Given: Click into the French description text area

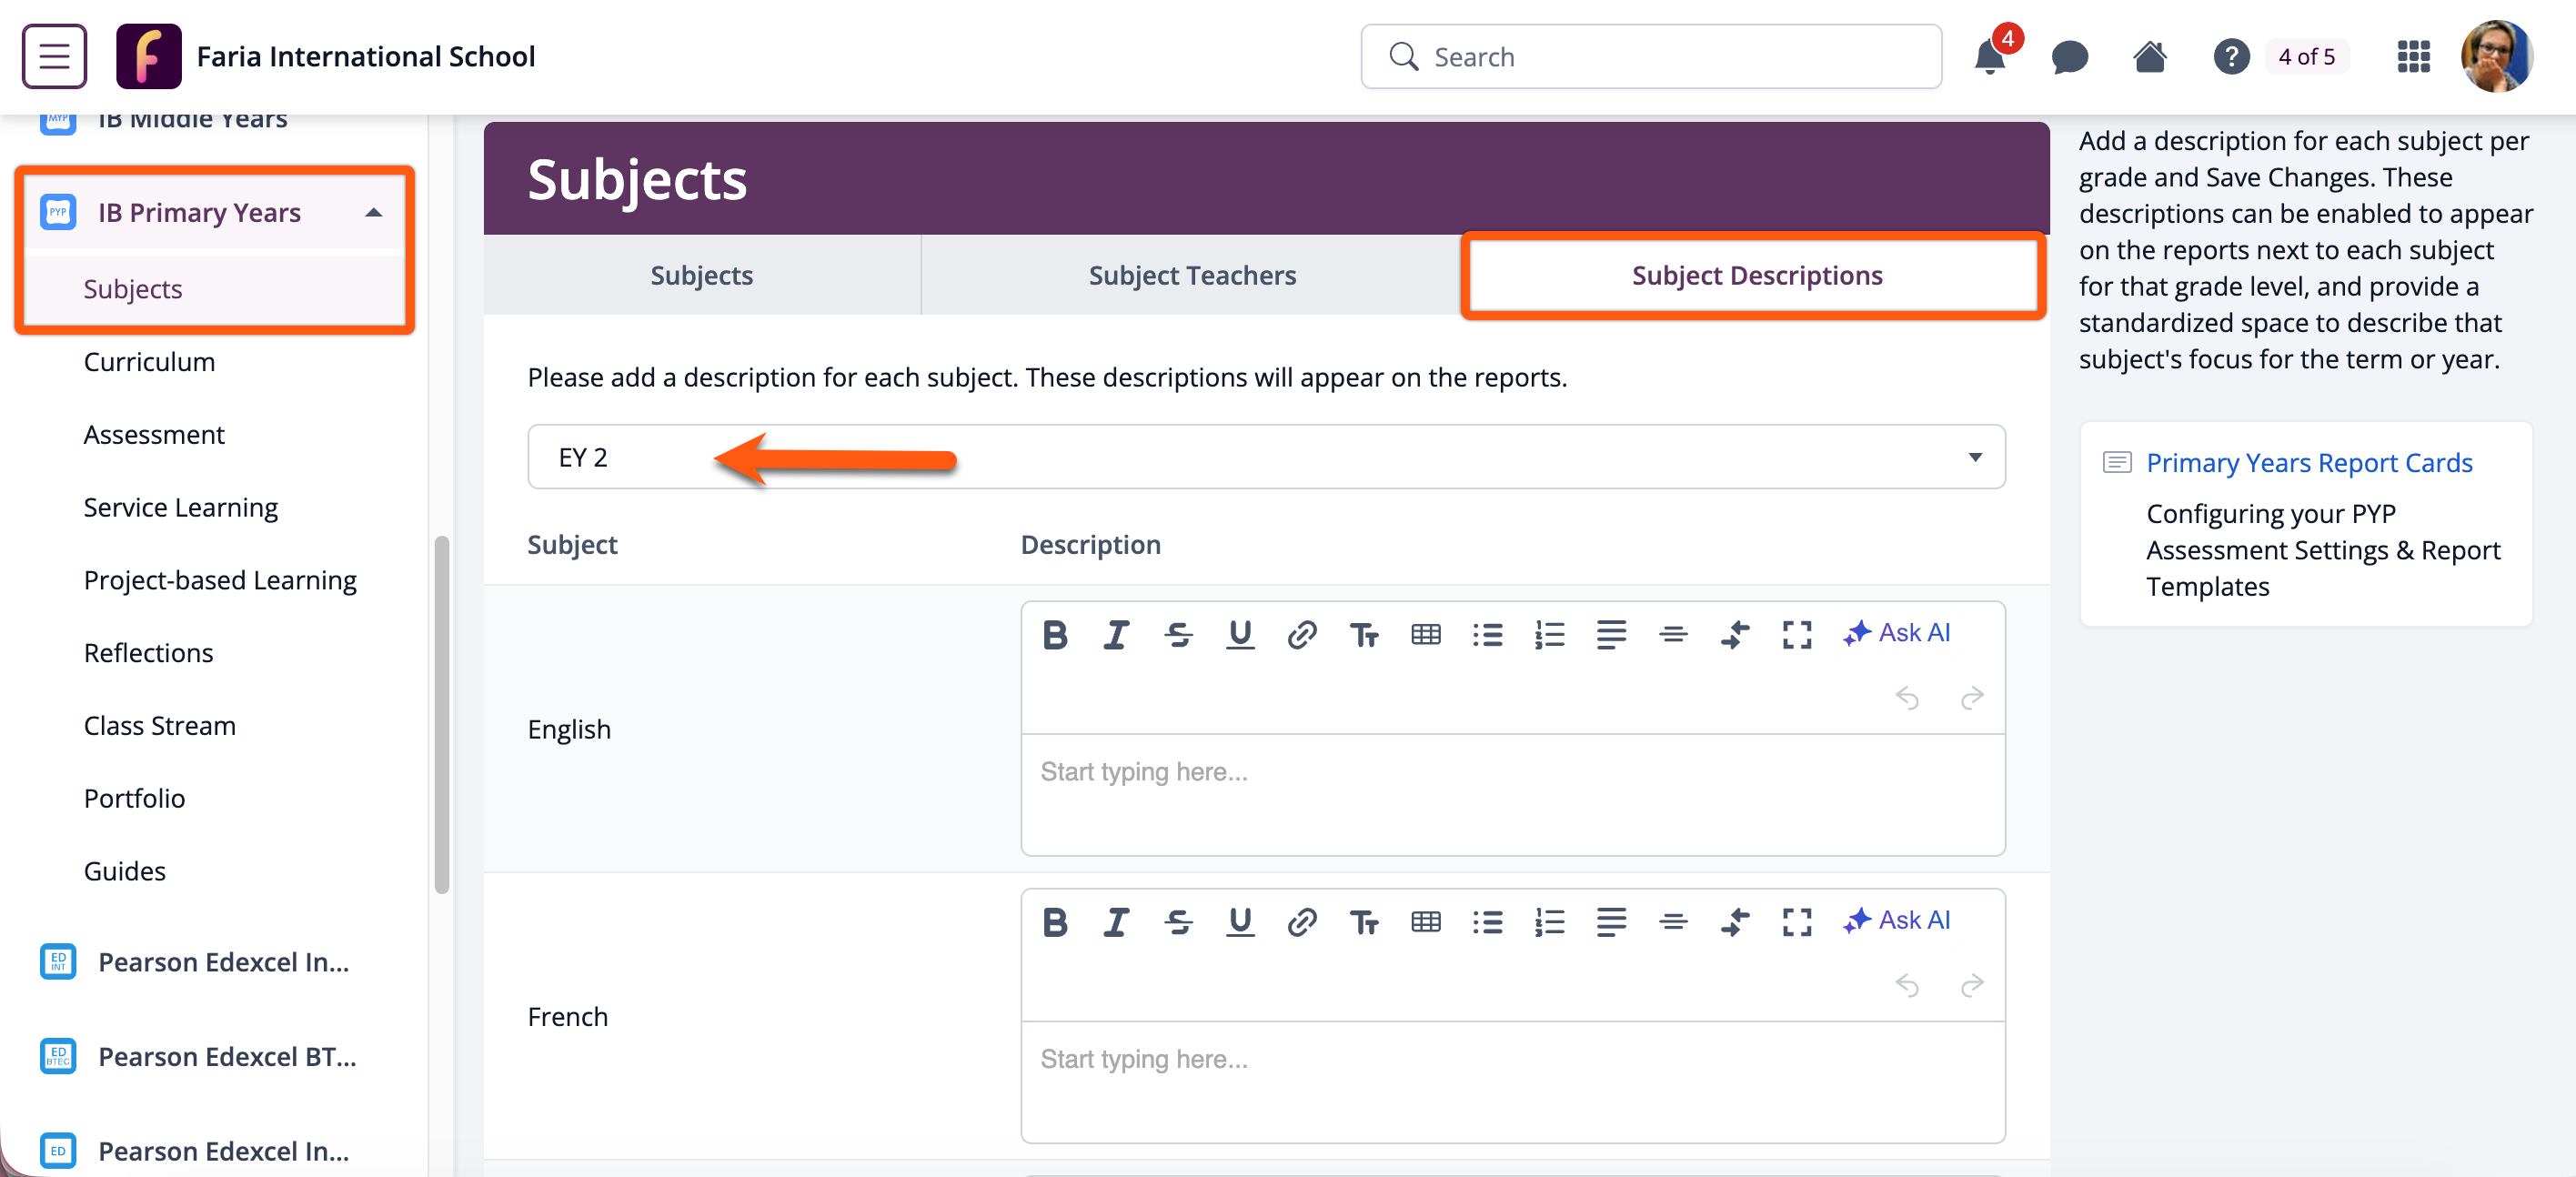Looking at the screenshot, I should click(1512, 1080).
